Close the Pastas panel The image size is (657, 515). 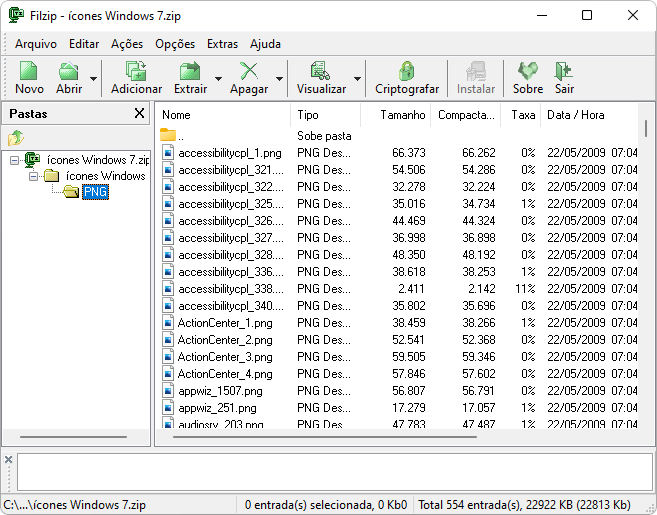pyautogui.click(x=140, y=113)
